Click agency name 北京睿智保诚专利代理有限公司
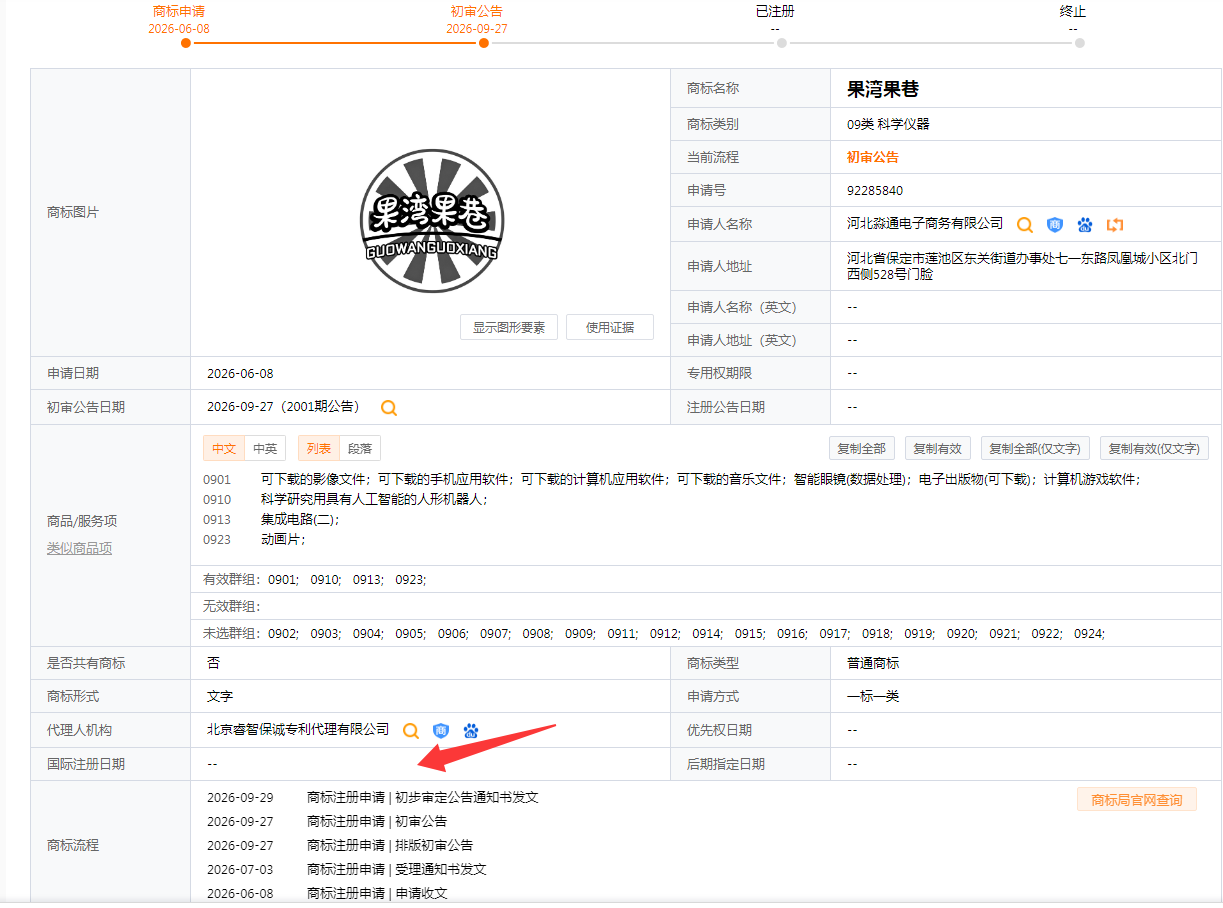This screenshot has height=908, width=1223. click(x=298, y=730)
